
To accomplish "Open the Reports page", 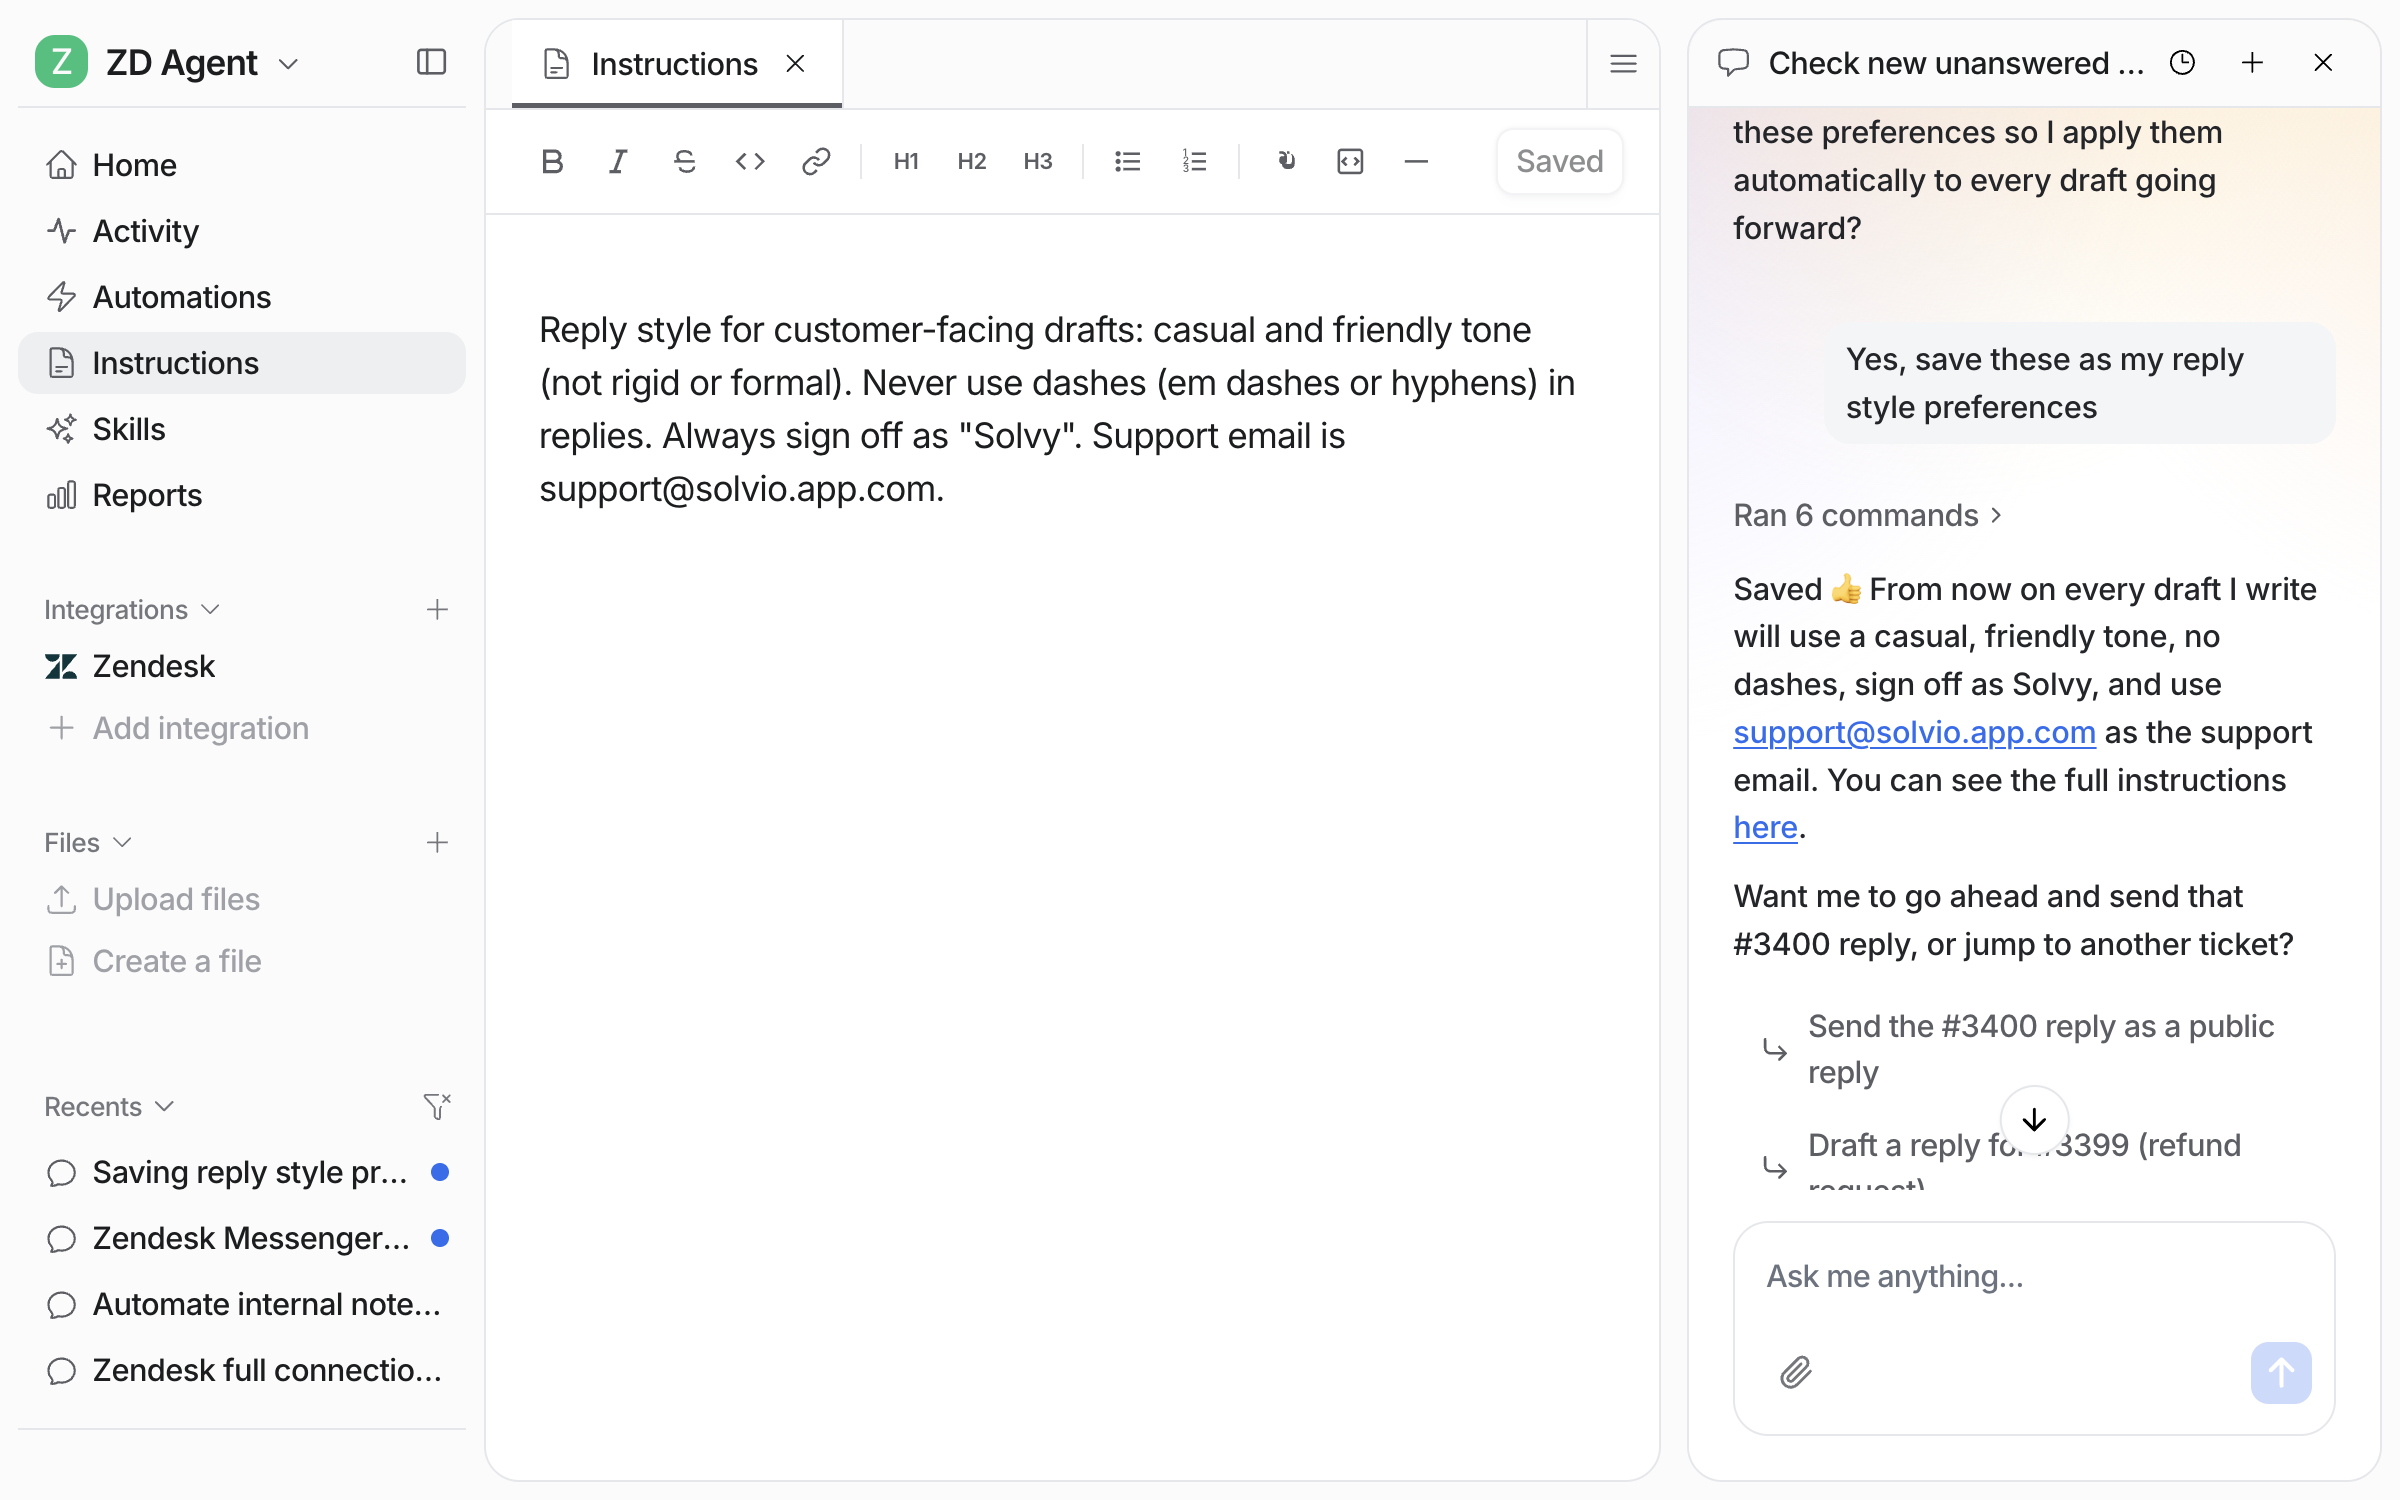I will [242, 495].
